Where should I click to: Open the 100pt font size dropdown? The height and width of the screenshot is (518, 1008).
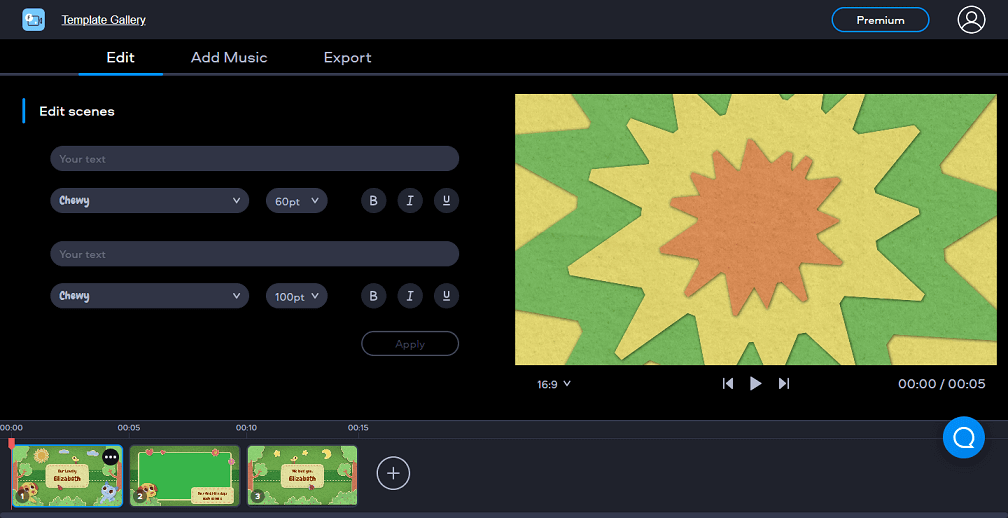[x=296, y=296]
